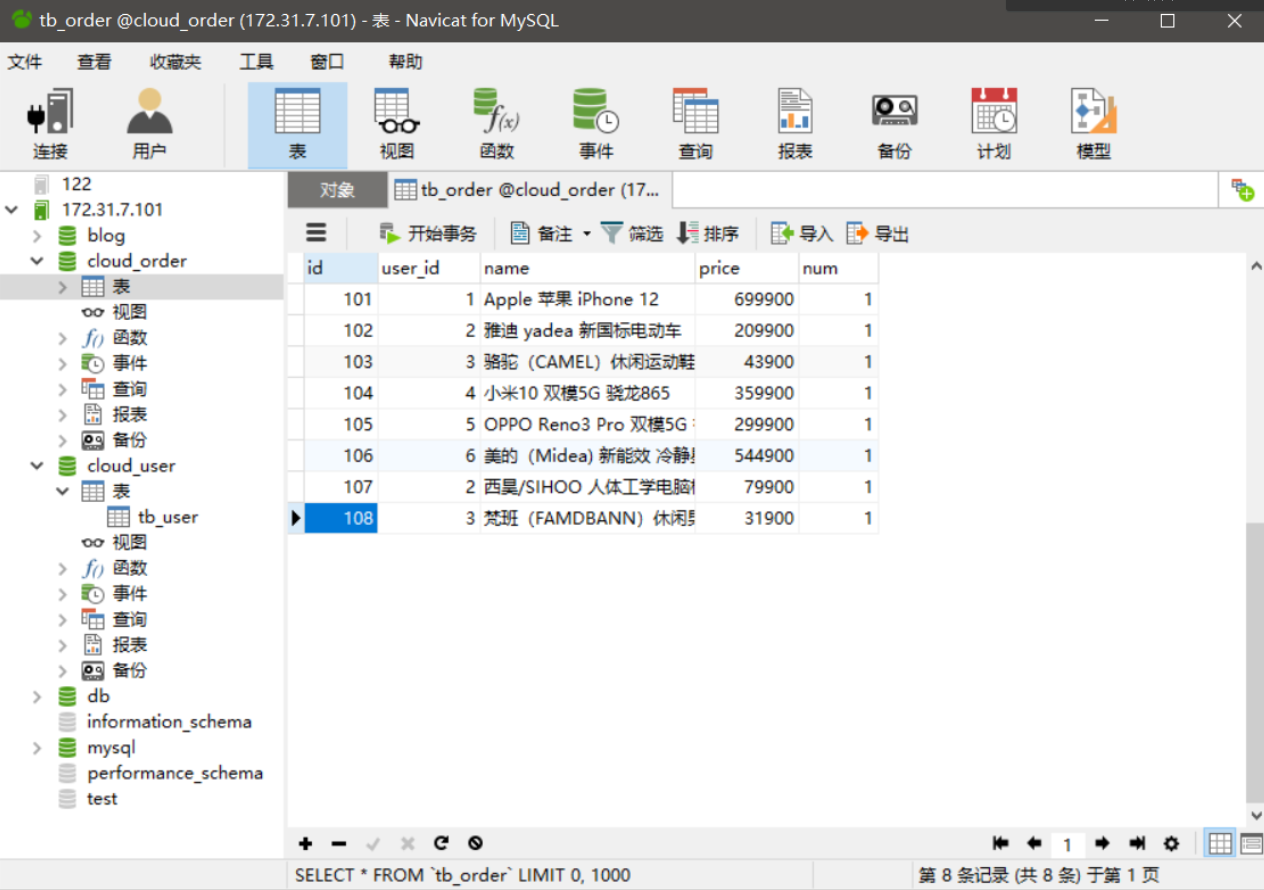This screenshot has width=1264, height=890.
Task: Collapse the cloud_order database
Action: pyautogui.click(x=37, y=261)
